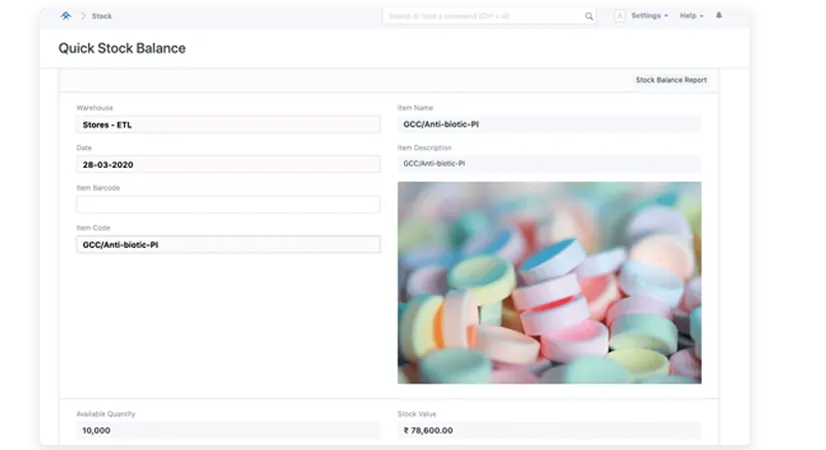Click the user avatar icon
This screenshot has width=826, height=450.
pyautogui.click(x=620, y=16)
